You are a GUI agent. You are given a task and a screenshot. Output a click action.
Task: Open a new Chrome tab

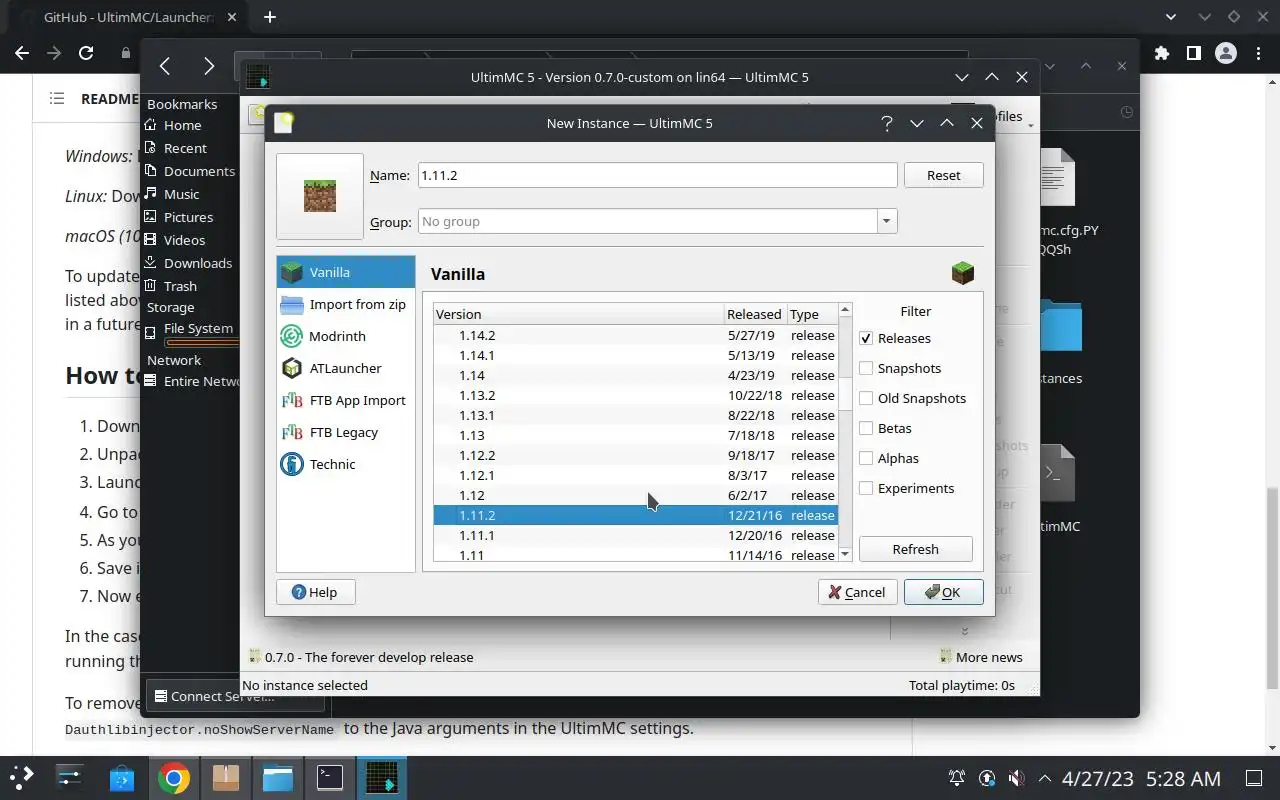[270, 17]
